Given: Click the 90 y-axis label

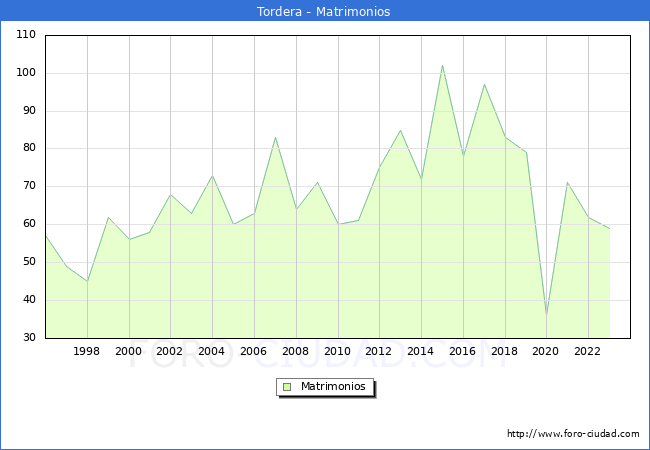Looking at the screenshot, I should [x=29, y=110].
